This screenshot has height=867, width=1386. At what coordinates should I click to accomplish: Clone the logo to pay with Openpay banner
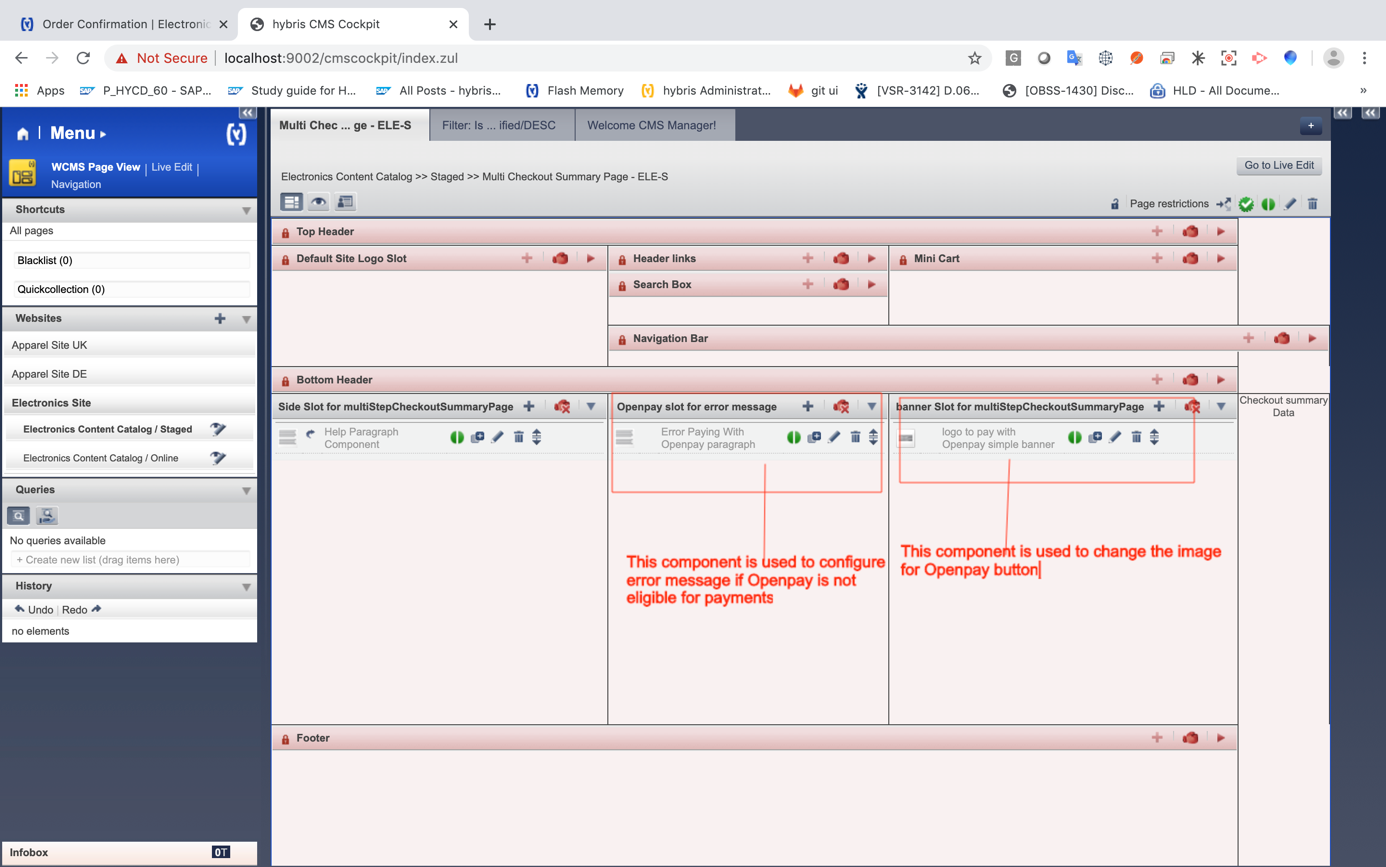1095,437
